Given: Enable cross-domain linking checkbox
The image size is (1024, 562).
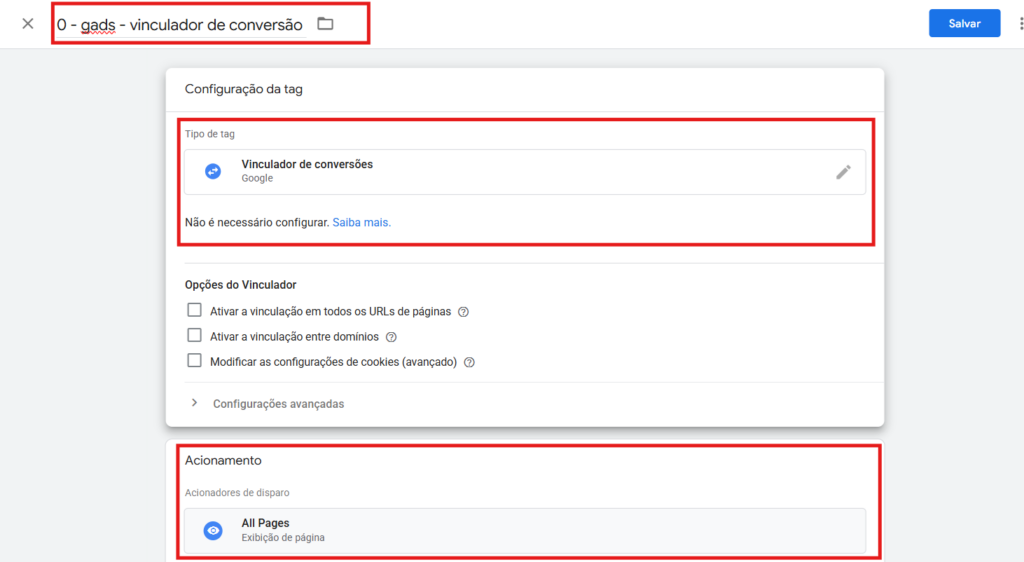Looking at the screenshot, I should pyautogui.click(x=194, y=336).
